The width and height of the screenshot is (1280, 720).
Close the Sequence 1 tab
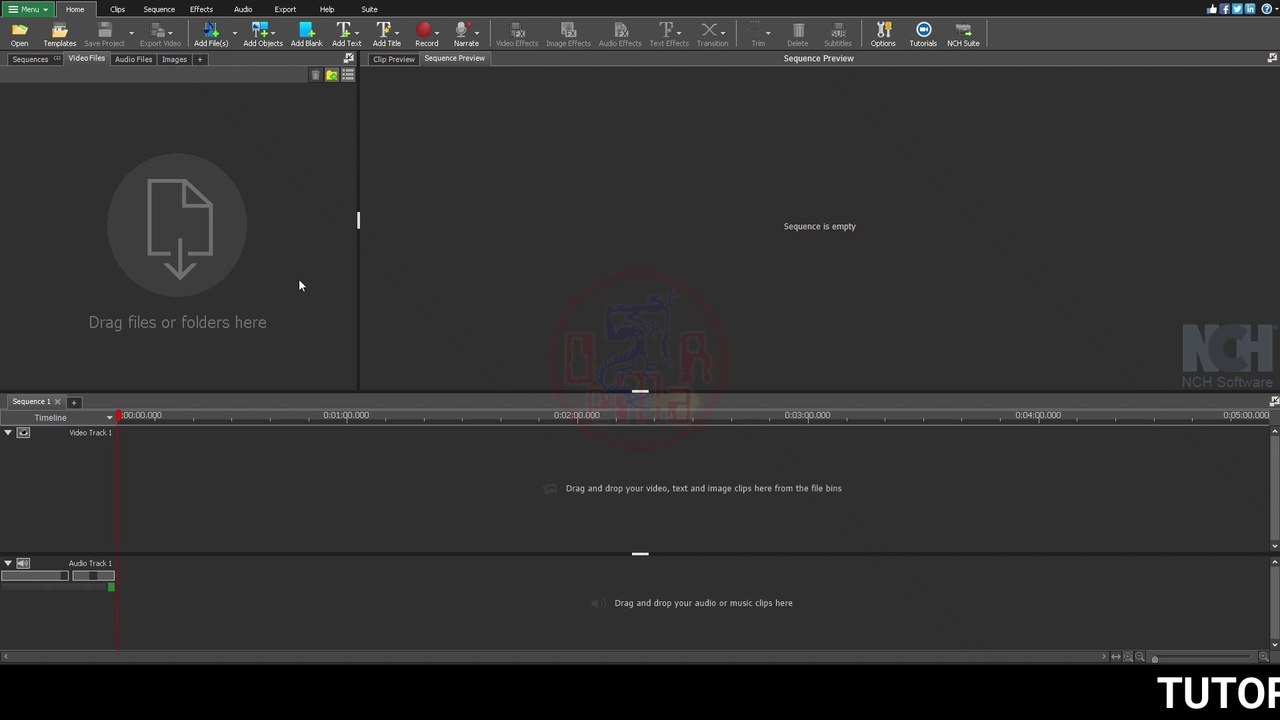(57, 402)
